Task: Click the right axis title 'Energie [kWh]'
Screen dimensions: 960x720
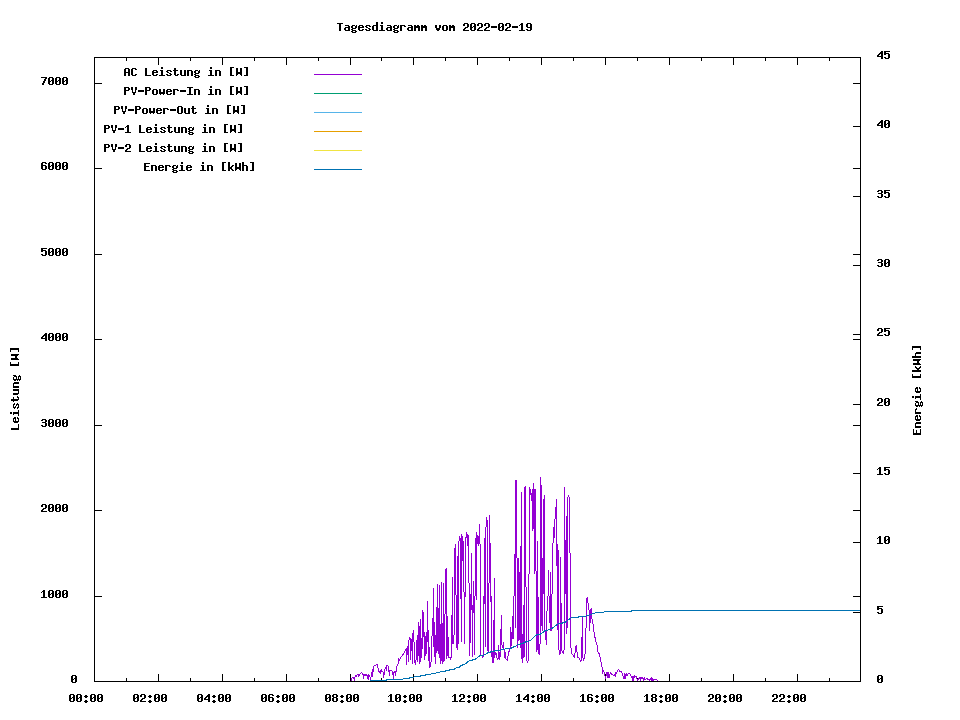Action: (918, 390)
